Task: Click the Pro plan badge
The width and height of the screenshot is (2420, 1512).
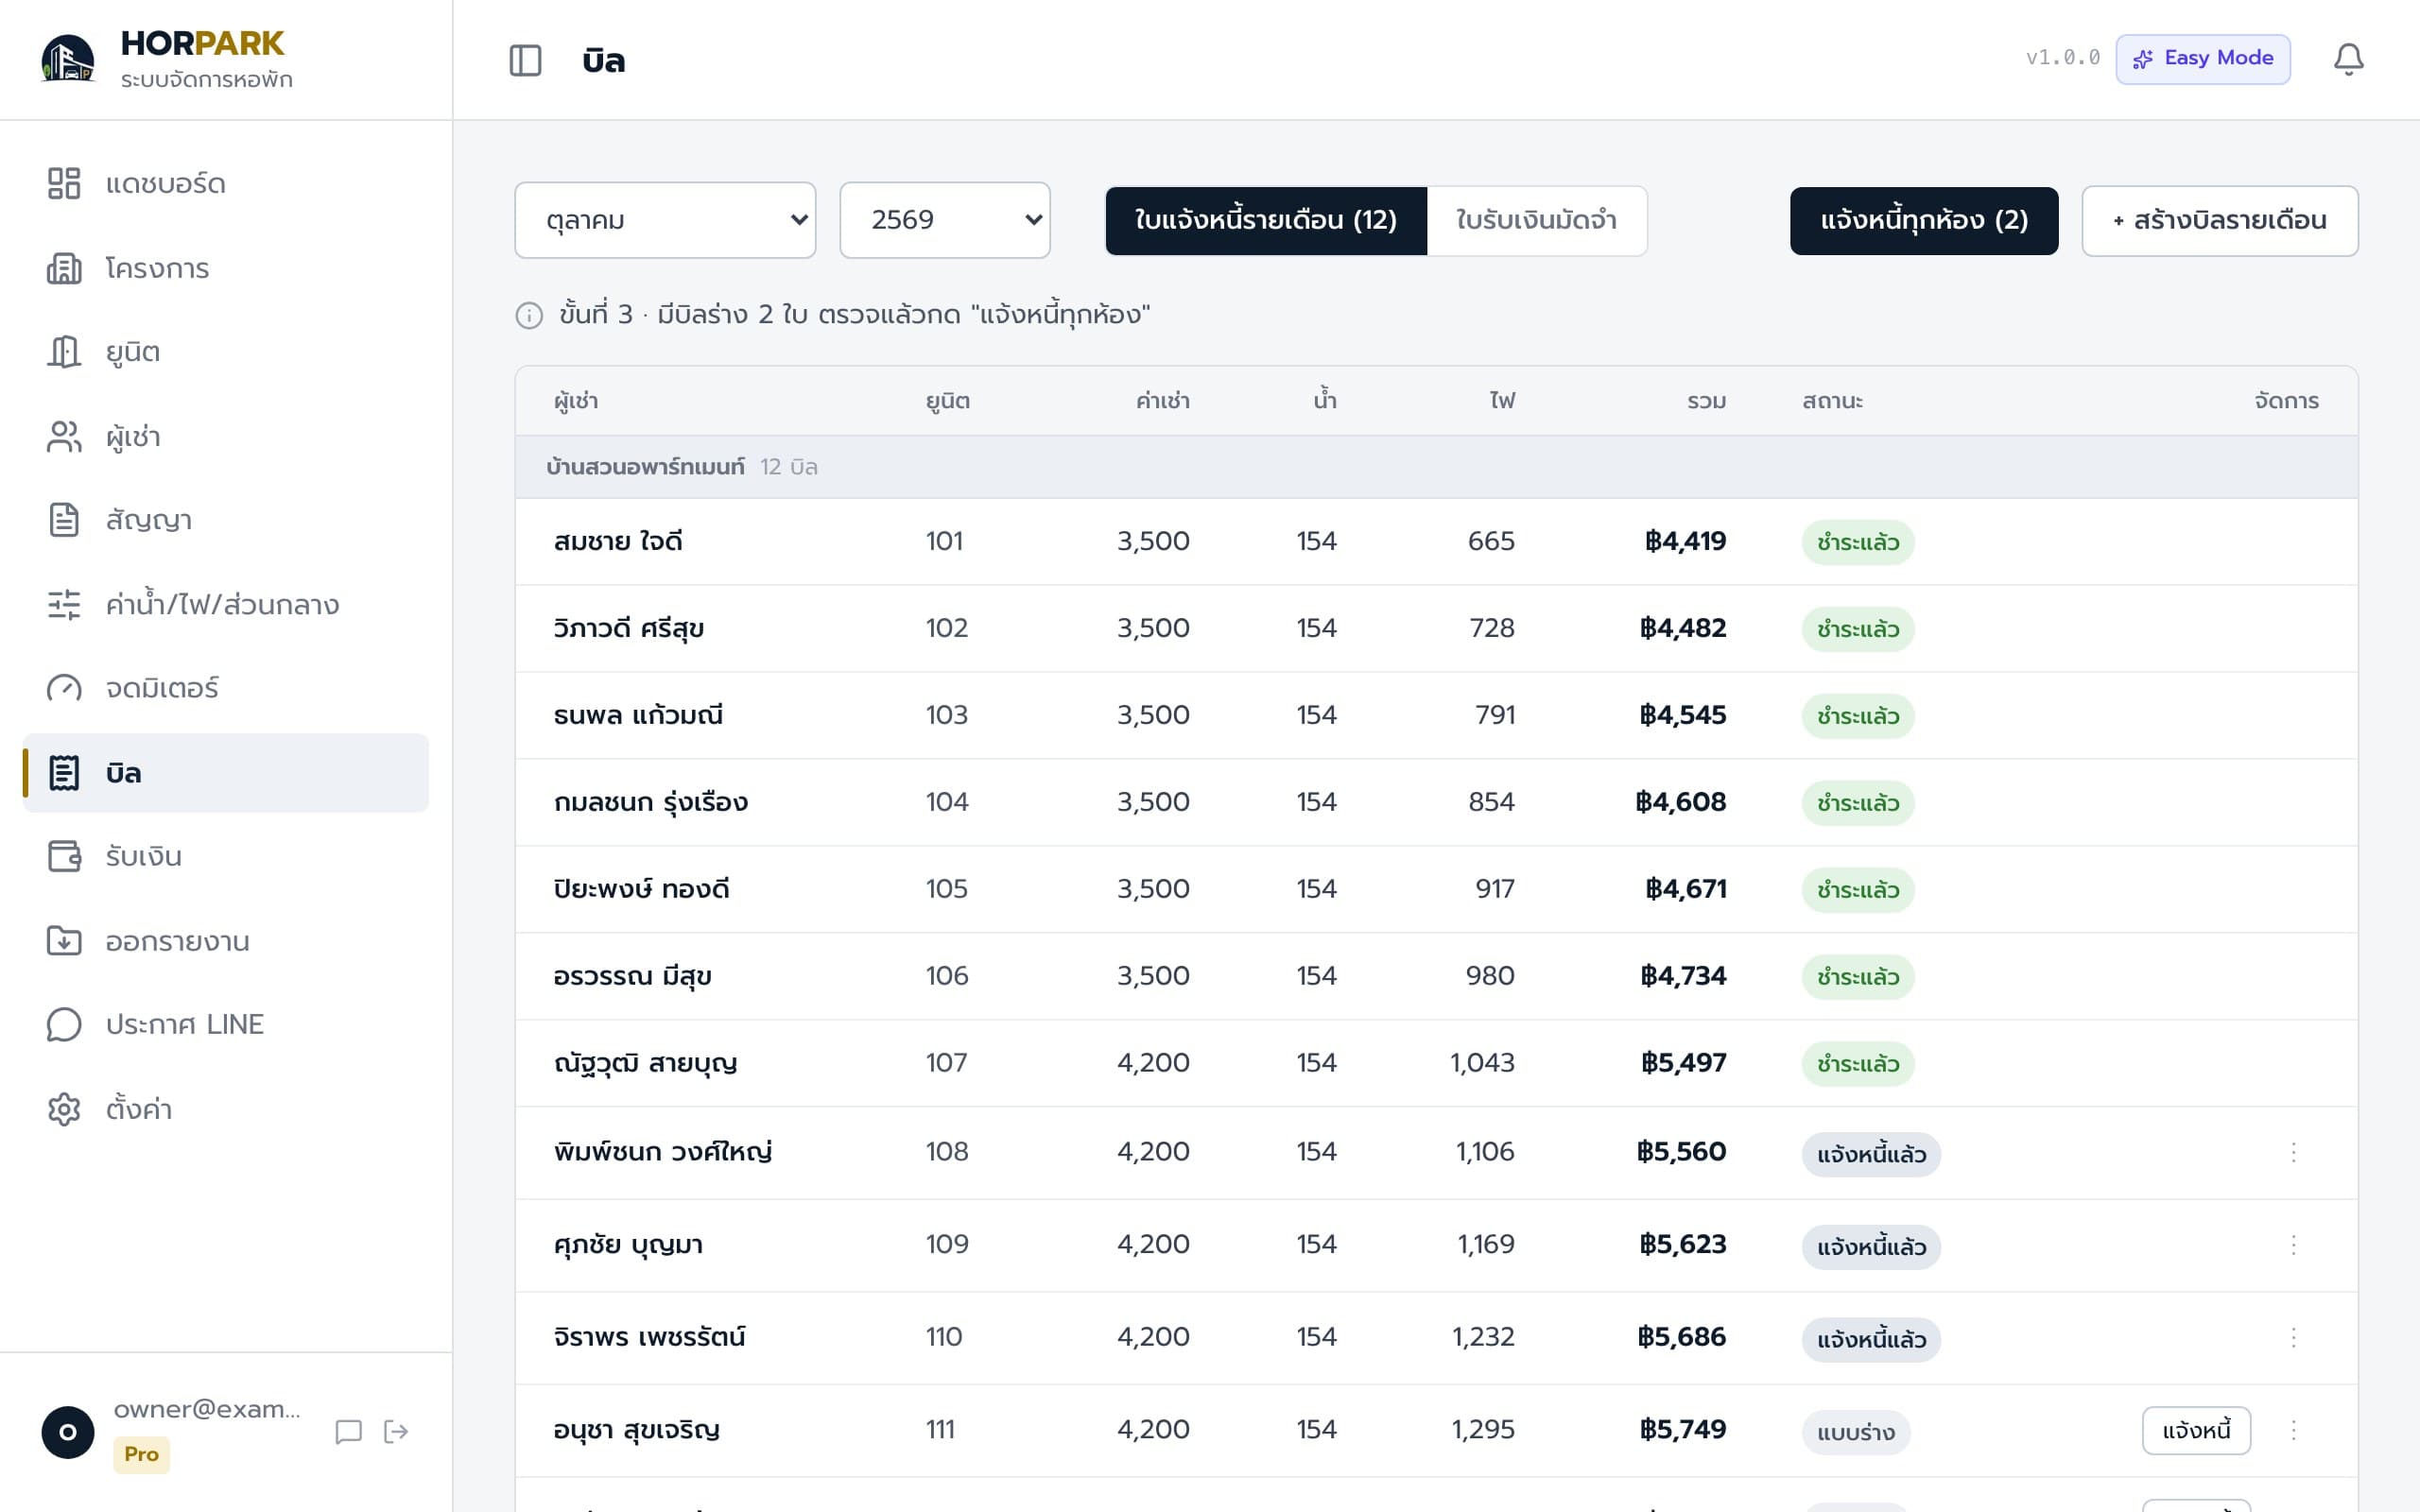Action: pos(141,1454)
